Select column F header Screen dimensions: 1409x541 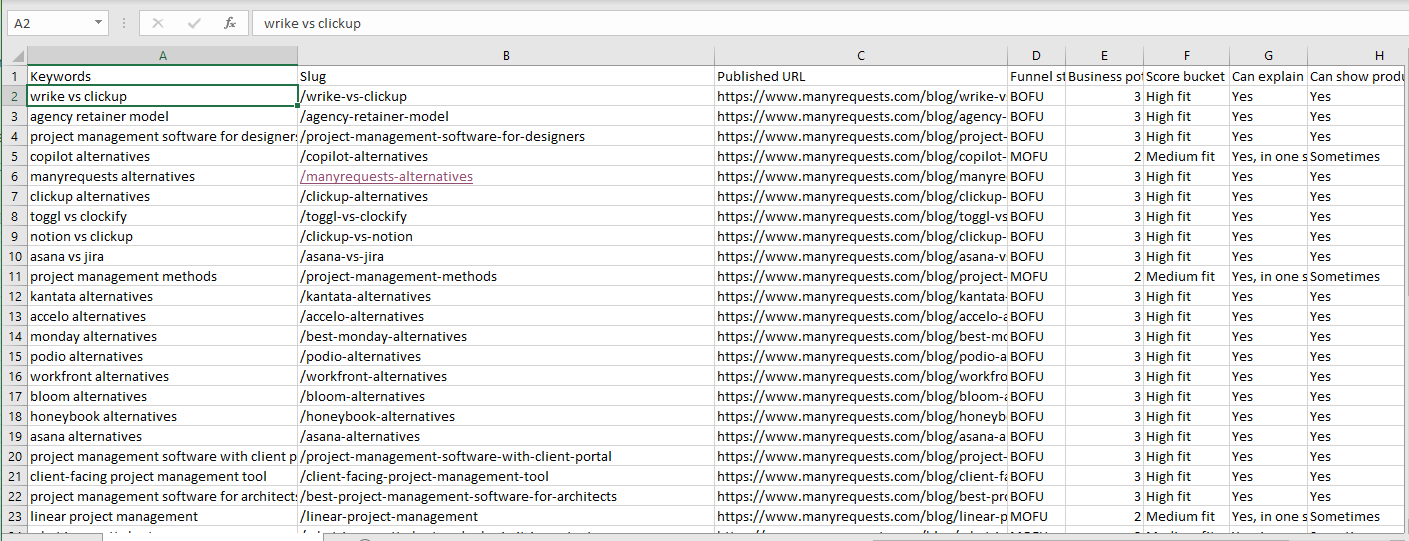point(1186,56)
